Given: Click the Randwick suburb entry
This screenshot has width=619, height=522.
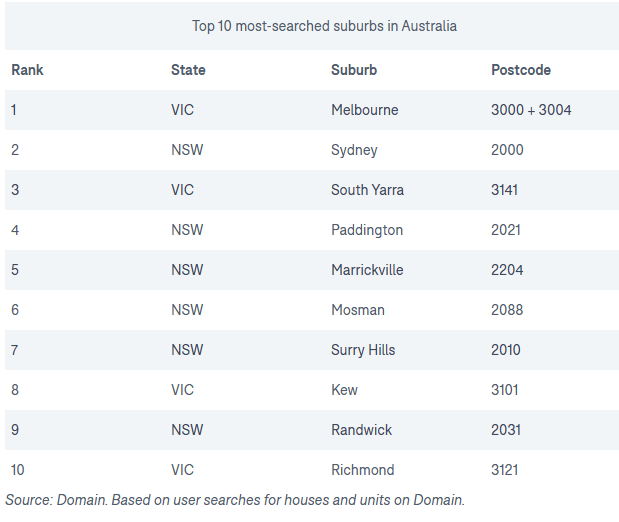Looking at the screenshot, I should pyautogui.click(x=361, y=430).
